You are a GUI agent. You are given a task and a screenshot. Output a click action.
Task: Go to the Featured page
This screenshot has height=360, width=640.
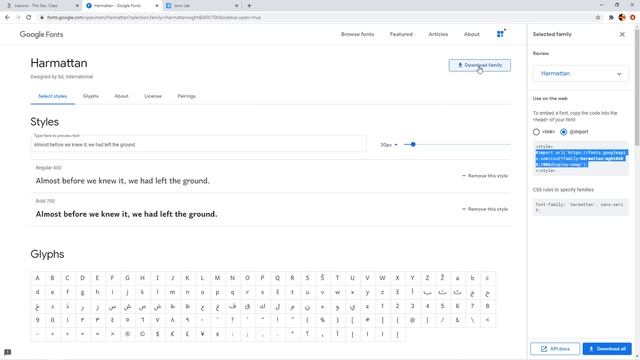click(x=401, y=34)
